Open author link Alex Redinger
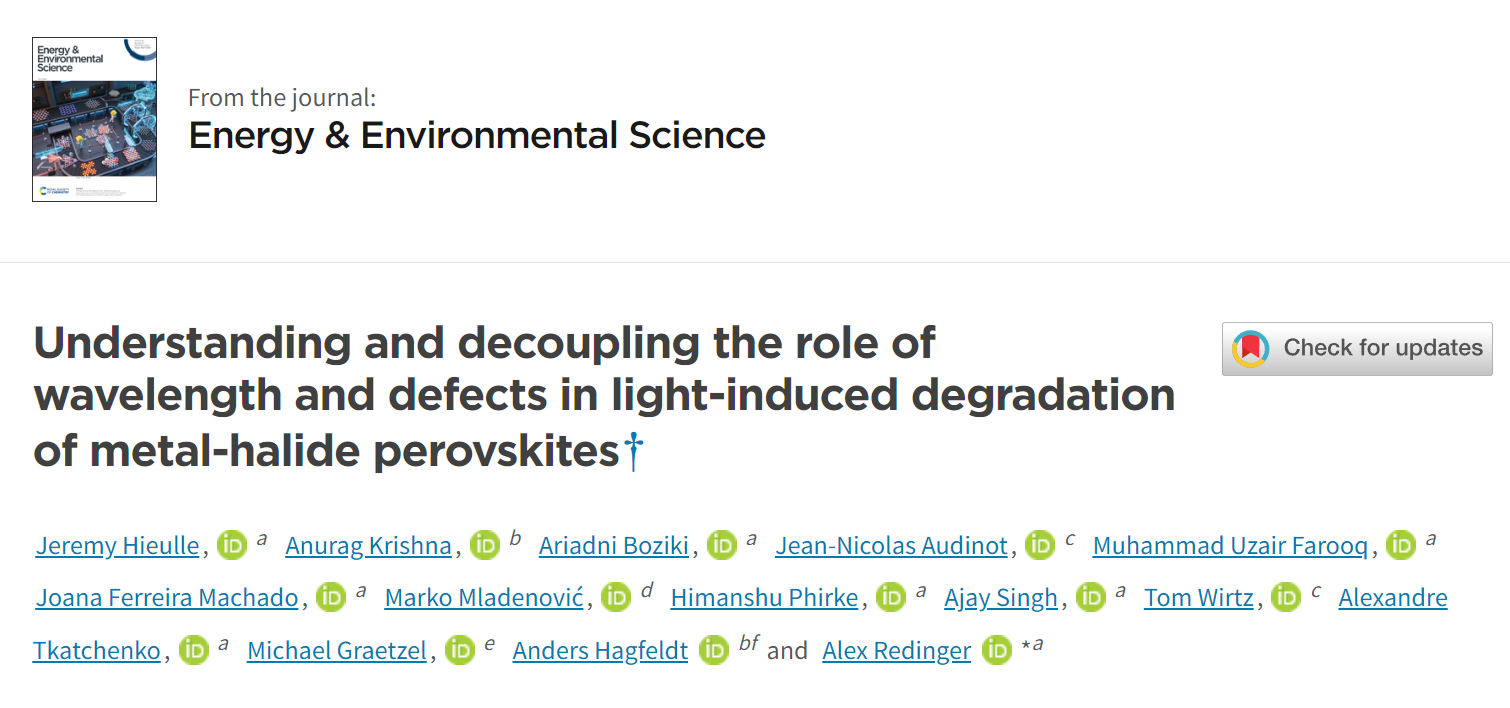This screenshot has width=1510, height=708. (897, 651)
